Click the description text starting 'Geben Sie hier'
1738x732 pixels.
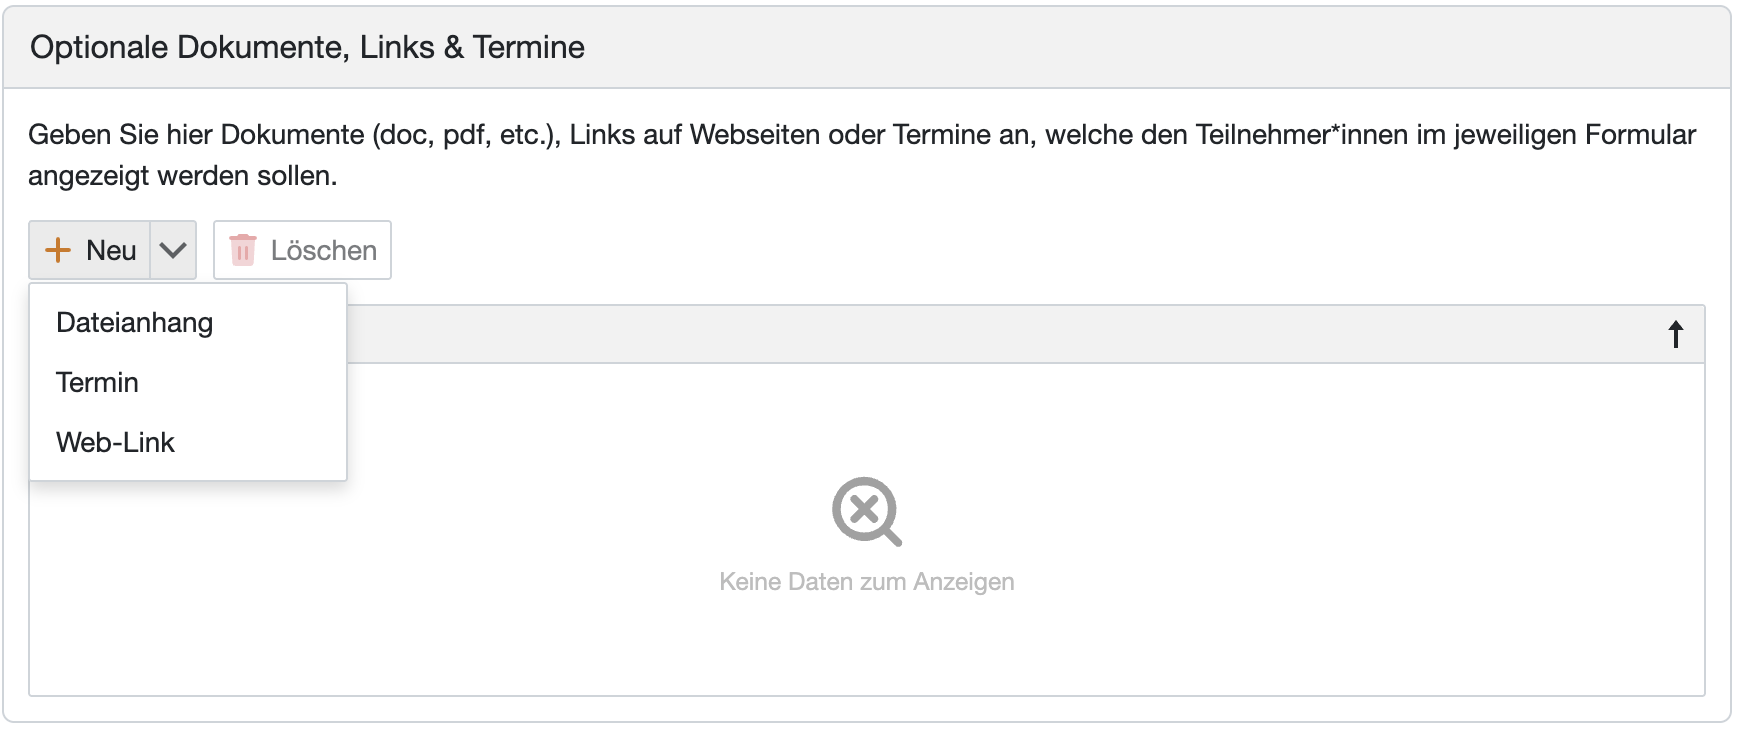pyautogui.click(x=400, y=135)
